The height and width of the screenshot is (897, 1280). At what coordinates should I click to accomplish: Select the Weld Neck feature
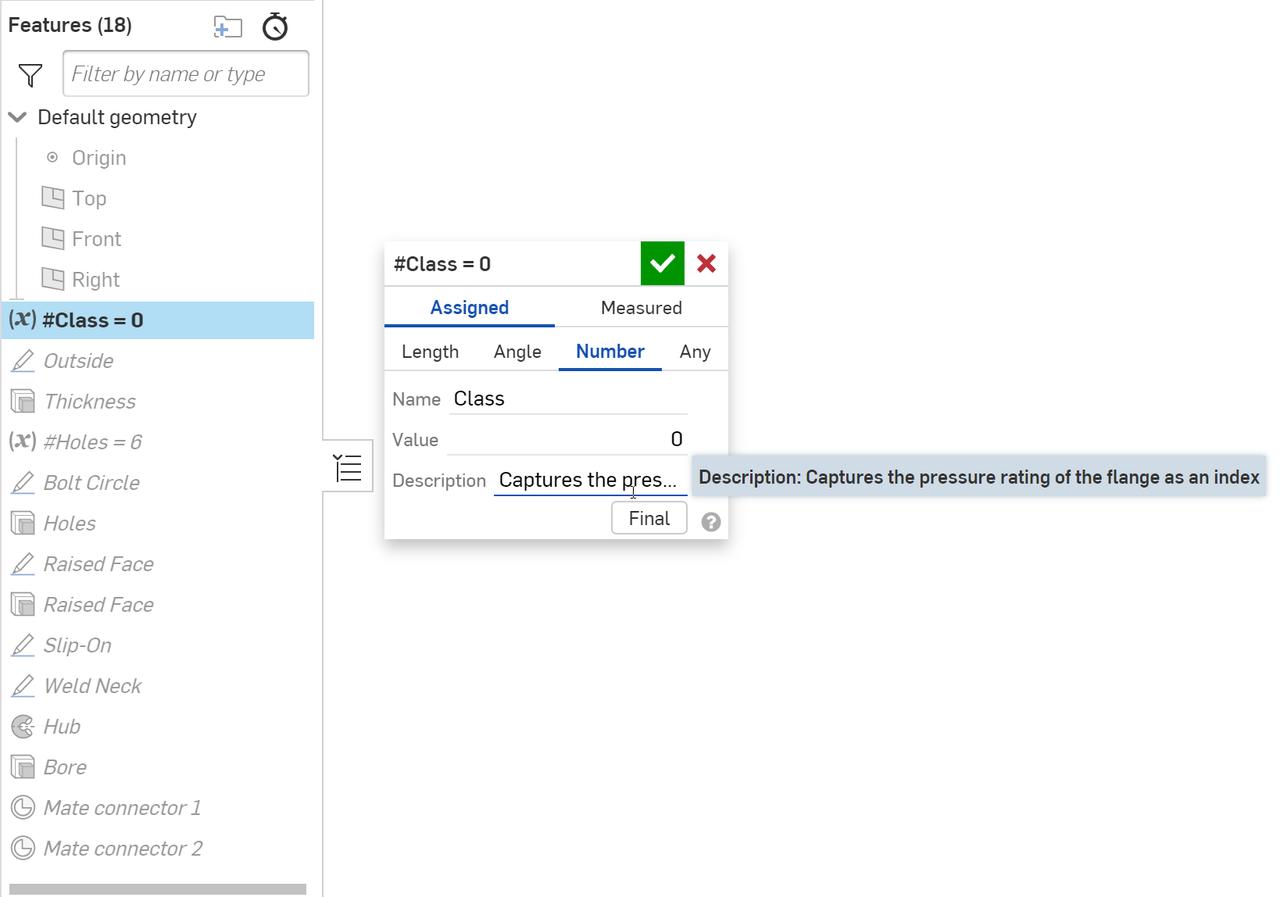[x=93, y=685]
